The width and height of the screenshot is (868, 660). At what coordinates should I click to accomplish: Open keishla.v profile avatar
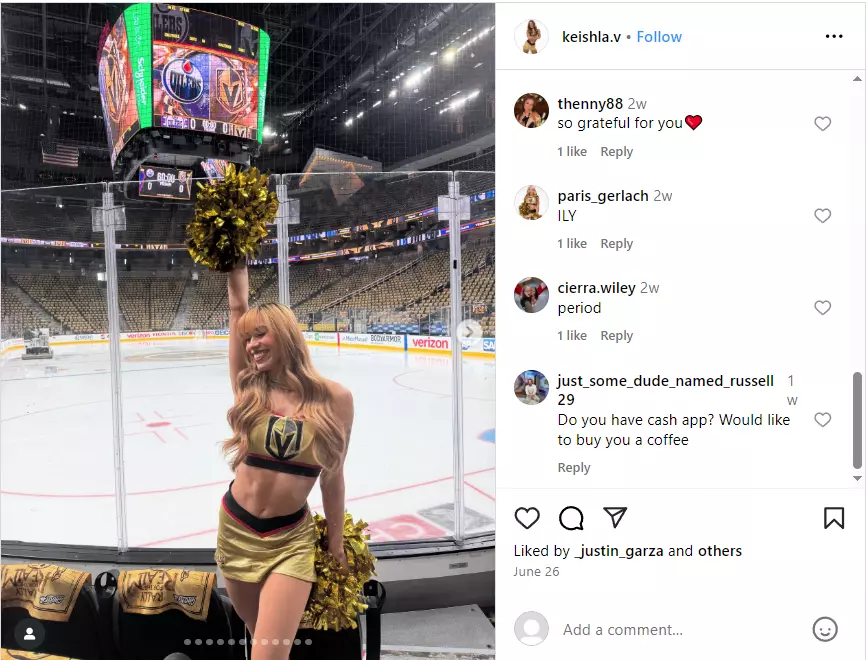pos(531,37)
